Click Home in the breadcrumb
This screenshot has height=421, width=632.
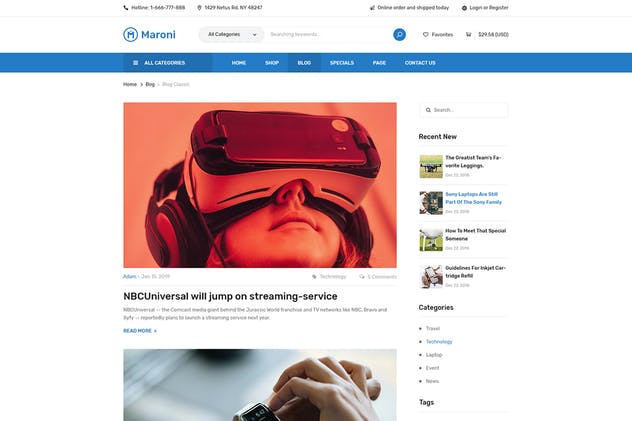[130, 84]
